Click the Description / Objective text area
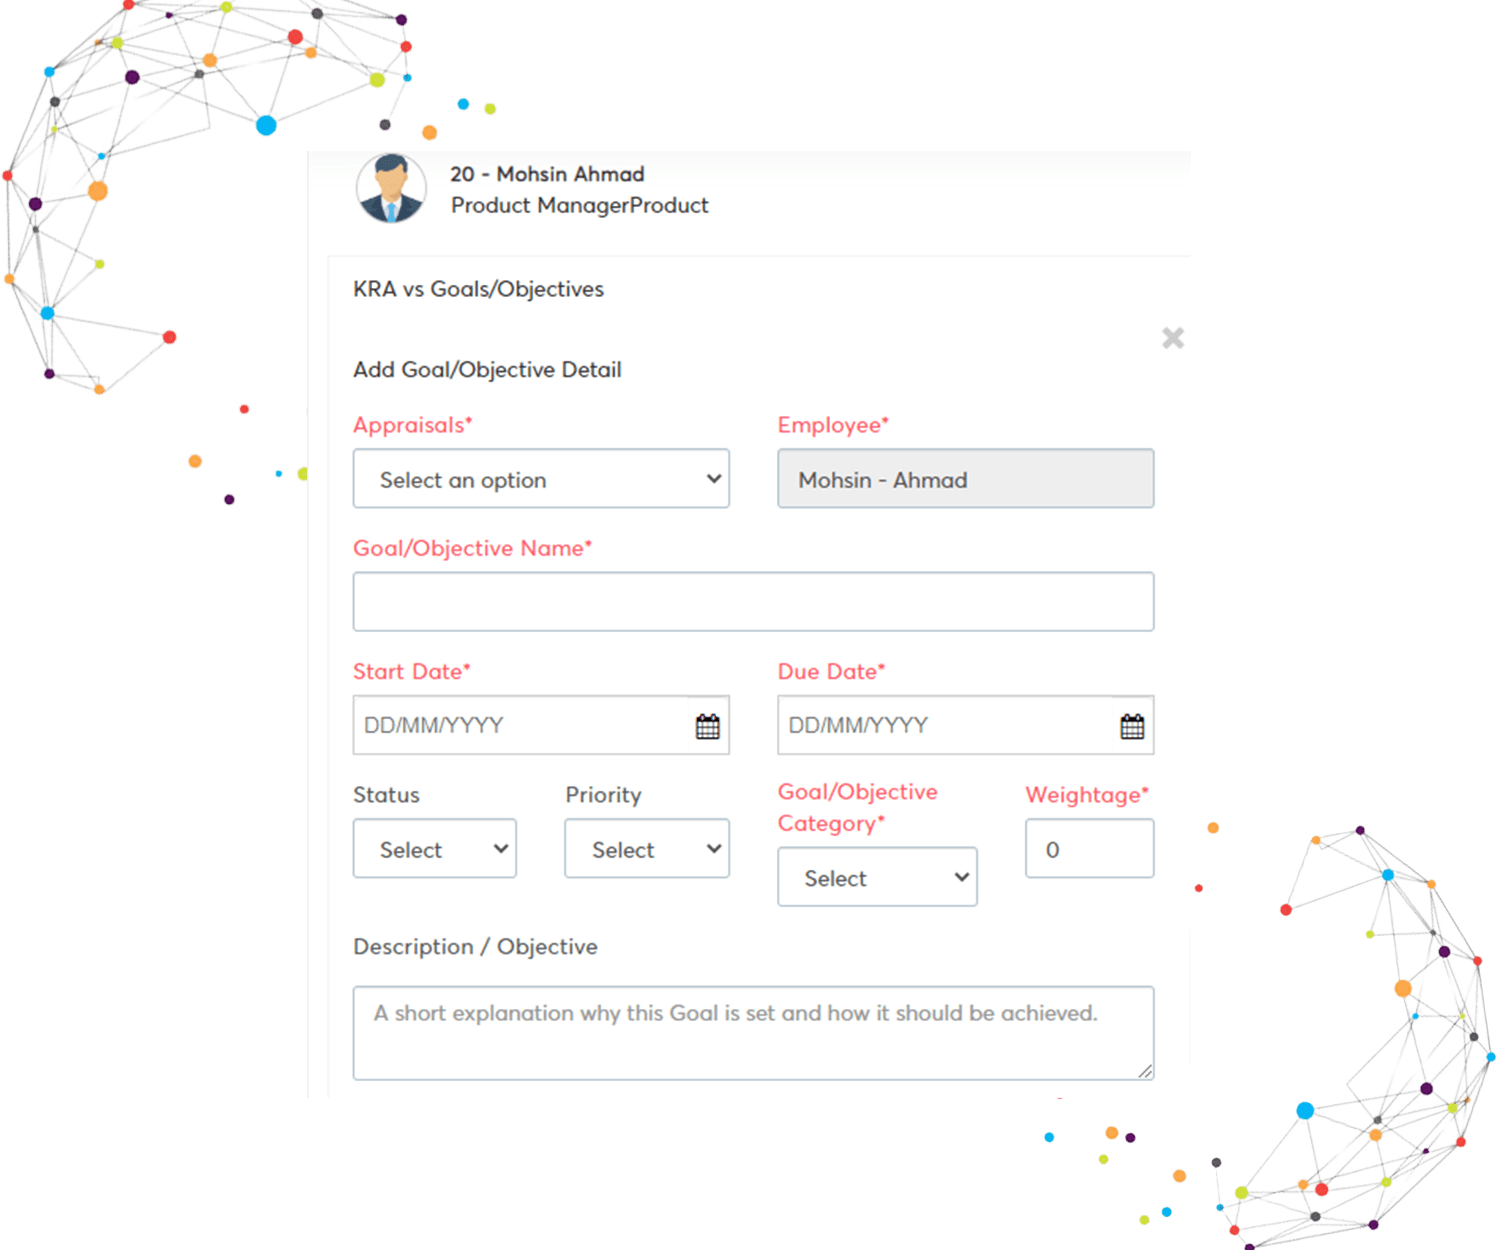 [x=753, y=1033]
